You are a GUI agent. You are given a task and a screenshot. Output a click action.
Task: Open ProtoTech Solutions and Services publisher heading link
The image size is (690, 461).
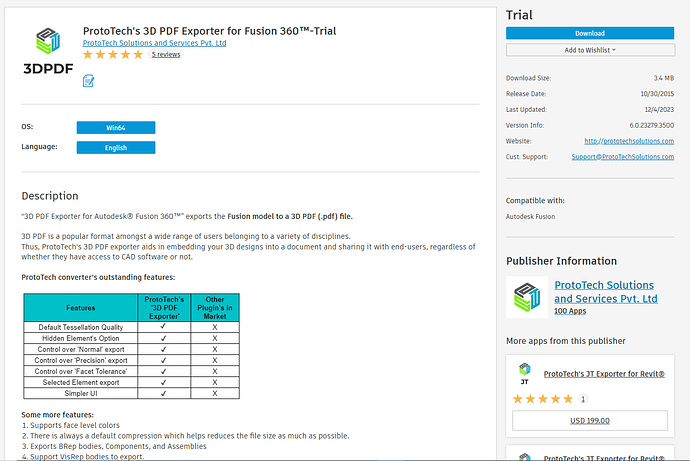(606, 292)
